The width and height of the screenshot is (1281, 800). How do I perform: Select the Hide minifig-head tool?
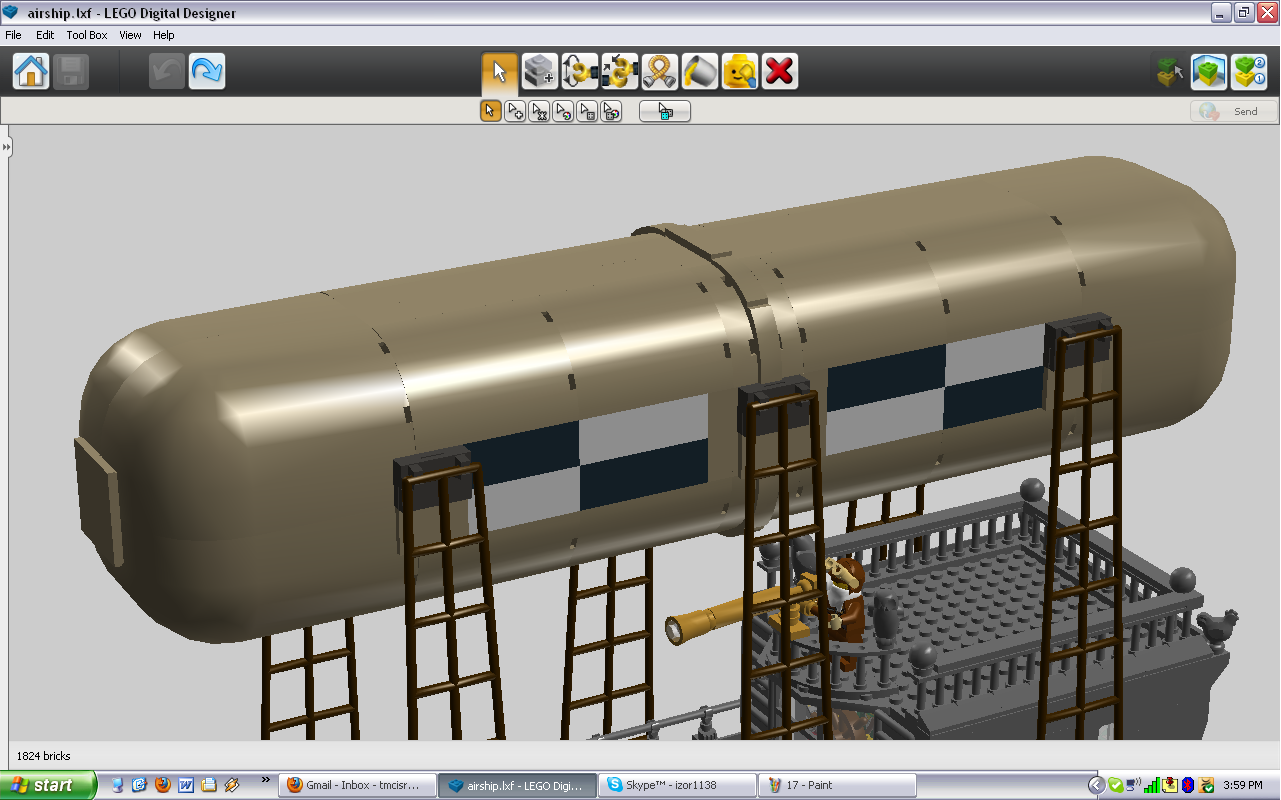[x=740, y=72]
